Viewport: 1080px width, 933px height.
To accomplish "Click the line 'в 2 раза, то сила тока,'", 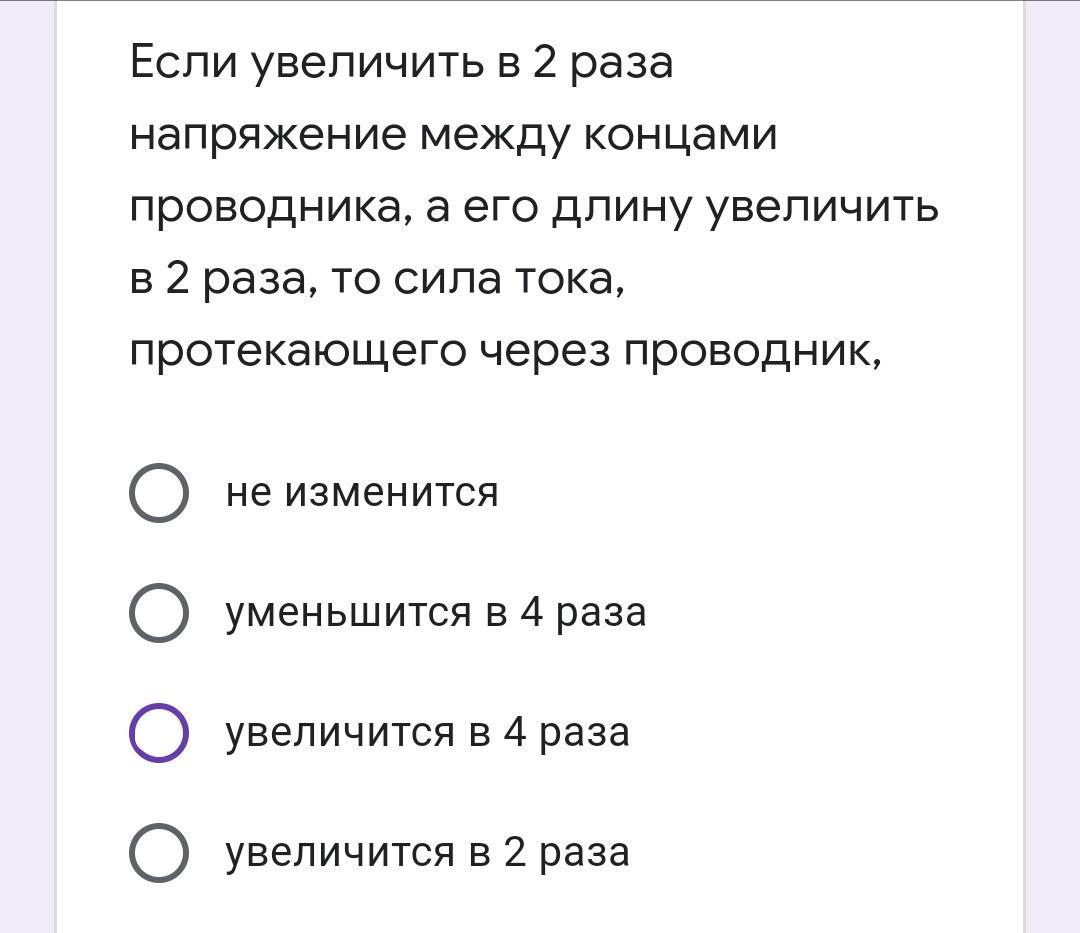I will (377, 280).
